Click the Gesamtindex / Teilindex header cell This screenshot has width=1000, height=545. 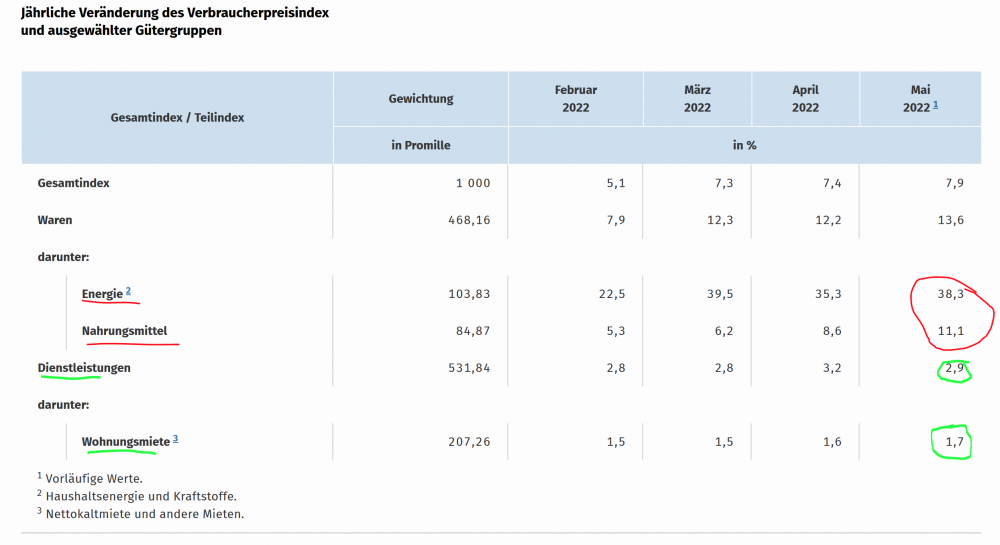click(177, 117)
